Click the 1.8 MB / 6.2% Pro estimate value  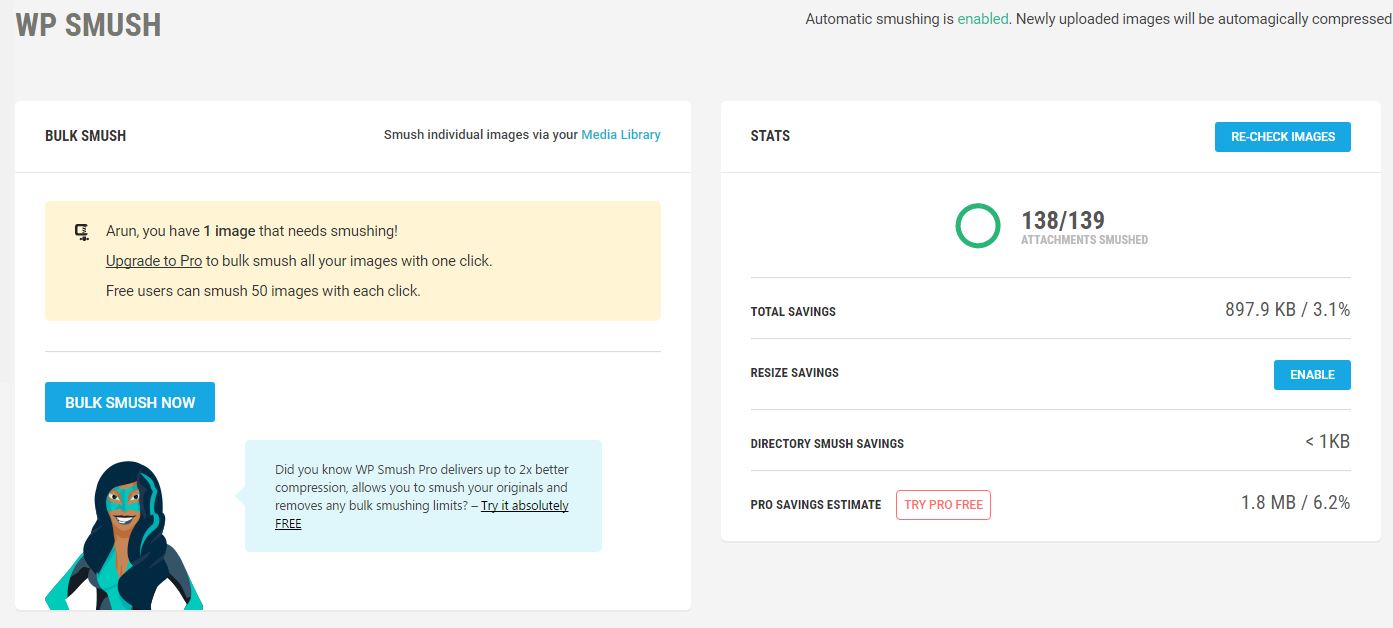pos(1295,503)
